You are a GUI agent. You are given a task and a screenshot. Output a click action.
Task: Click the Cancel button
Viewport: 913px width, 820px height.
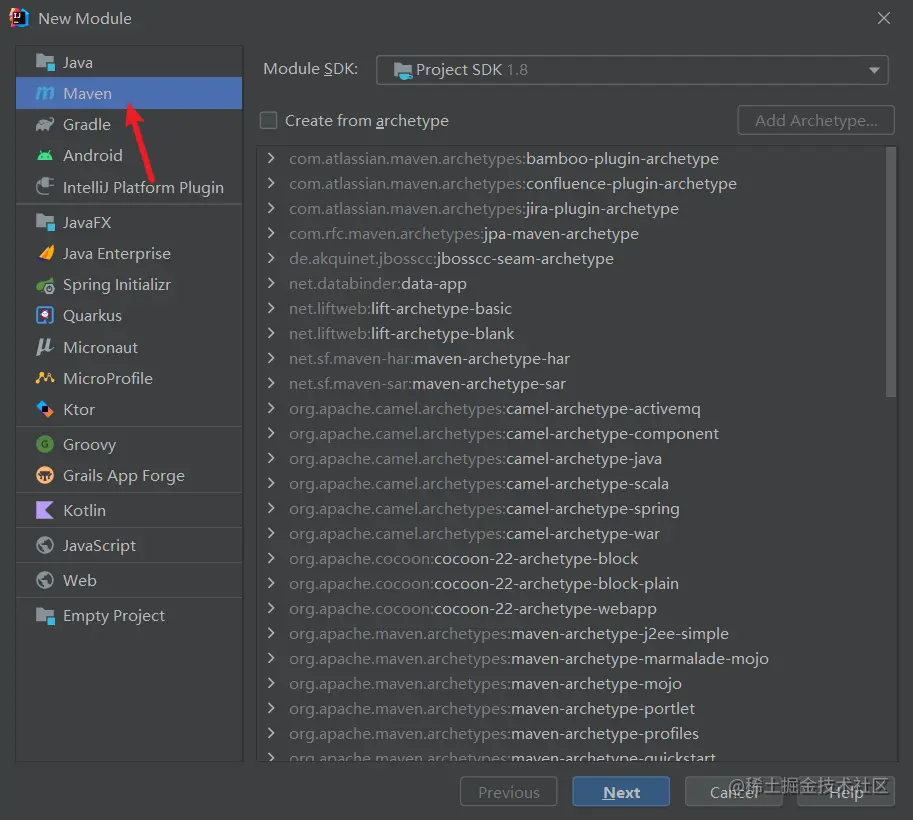coord(734,792)
